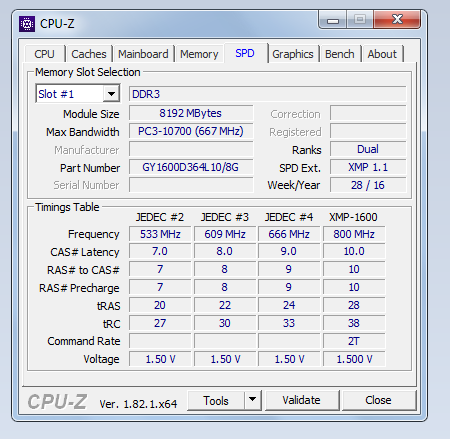
Task: Click the tRC value 27
Action: point(160,323)
